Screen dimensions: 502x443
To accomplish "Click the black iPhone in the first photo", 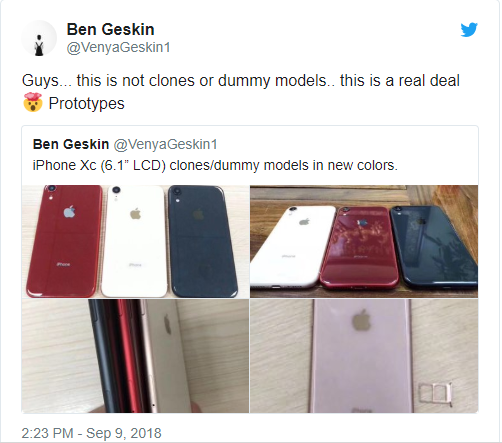I will (x=202, y=241).
